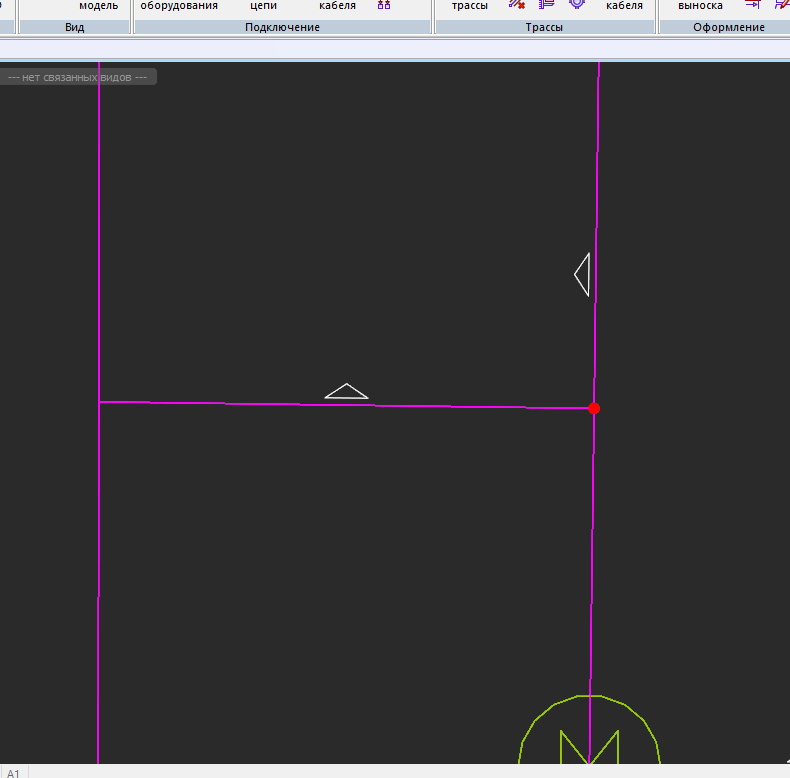
Task: Click the route delete icon with red cross
Action: point(517,5)
